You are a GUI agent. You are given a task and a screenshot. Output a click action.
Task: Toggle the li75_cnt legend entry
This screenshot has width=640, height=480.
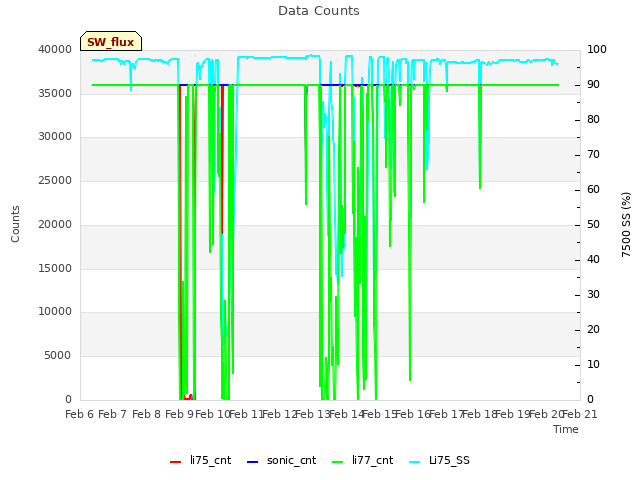click(200, 460)
